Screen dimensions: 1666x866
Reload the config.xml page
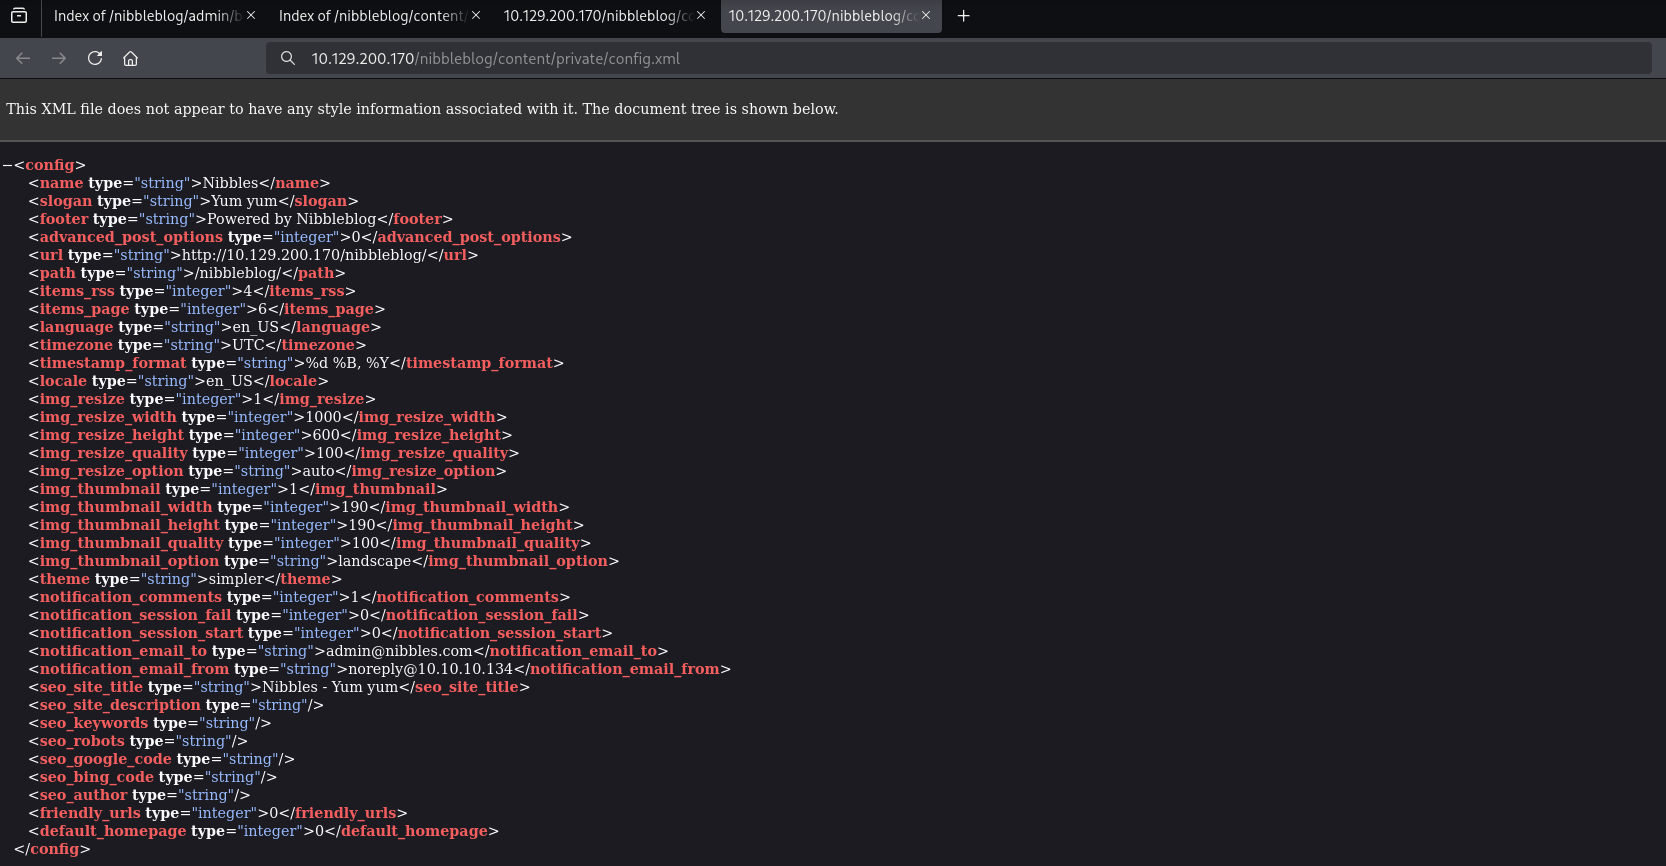(x=95, y=58)
